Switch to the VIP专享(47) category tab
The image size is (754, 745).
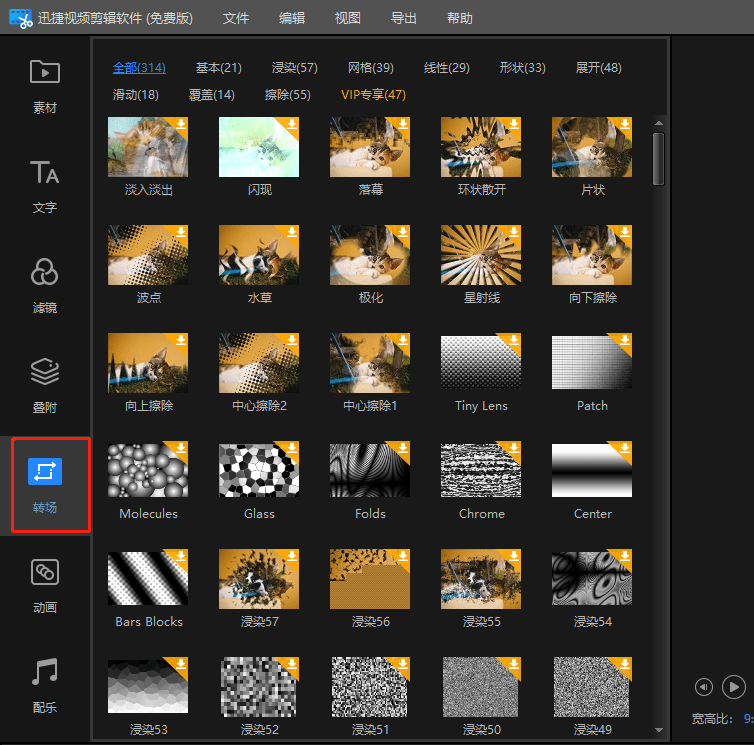[x=374, y=95]
